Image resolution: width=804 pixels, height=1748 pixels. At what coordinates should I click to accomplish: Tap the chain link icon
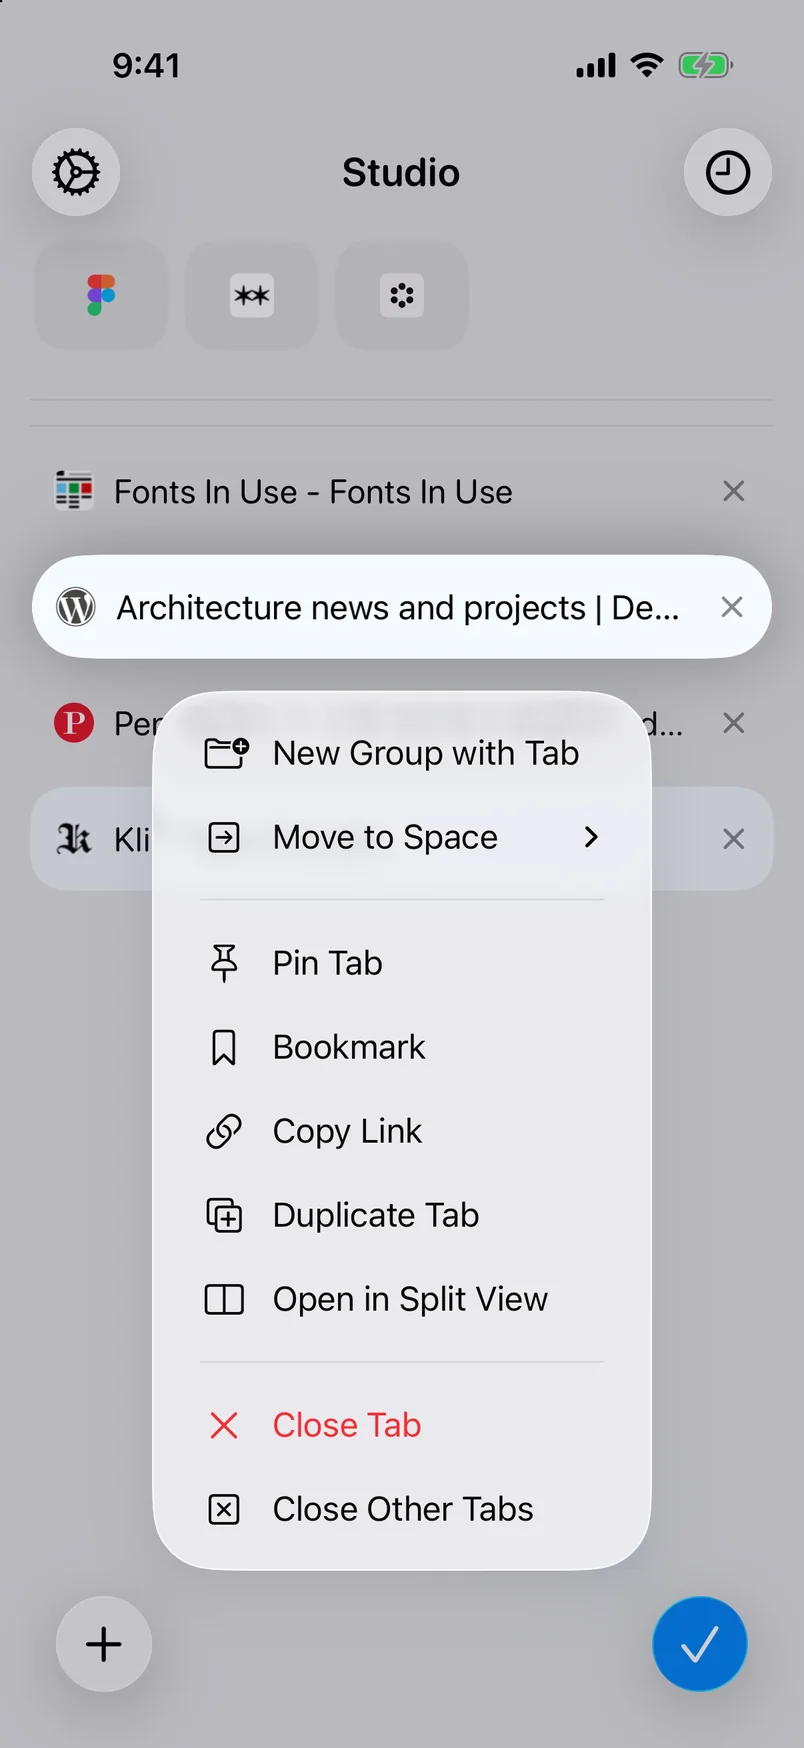pyautogui.click(x=224, y=1131)
